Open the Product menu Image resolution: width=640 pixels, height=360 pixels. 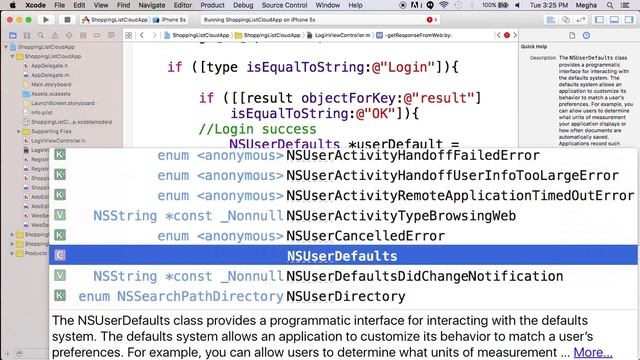(x=212, y=5)
